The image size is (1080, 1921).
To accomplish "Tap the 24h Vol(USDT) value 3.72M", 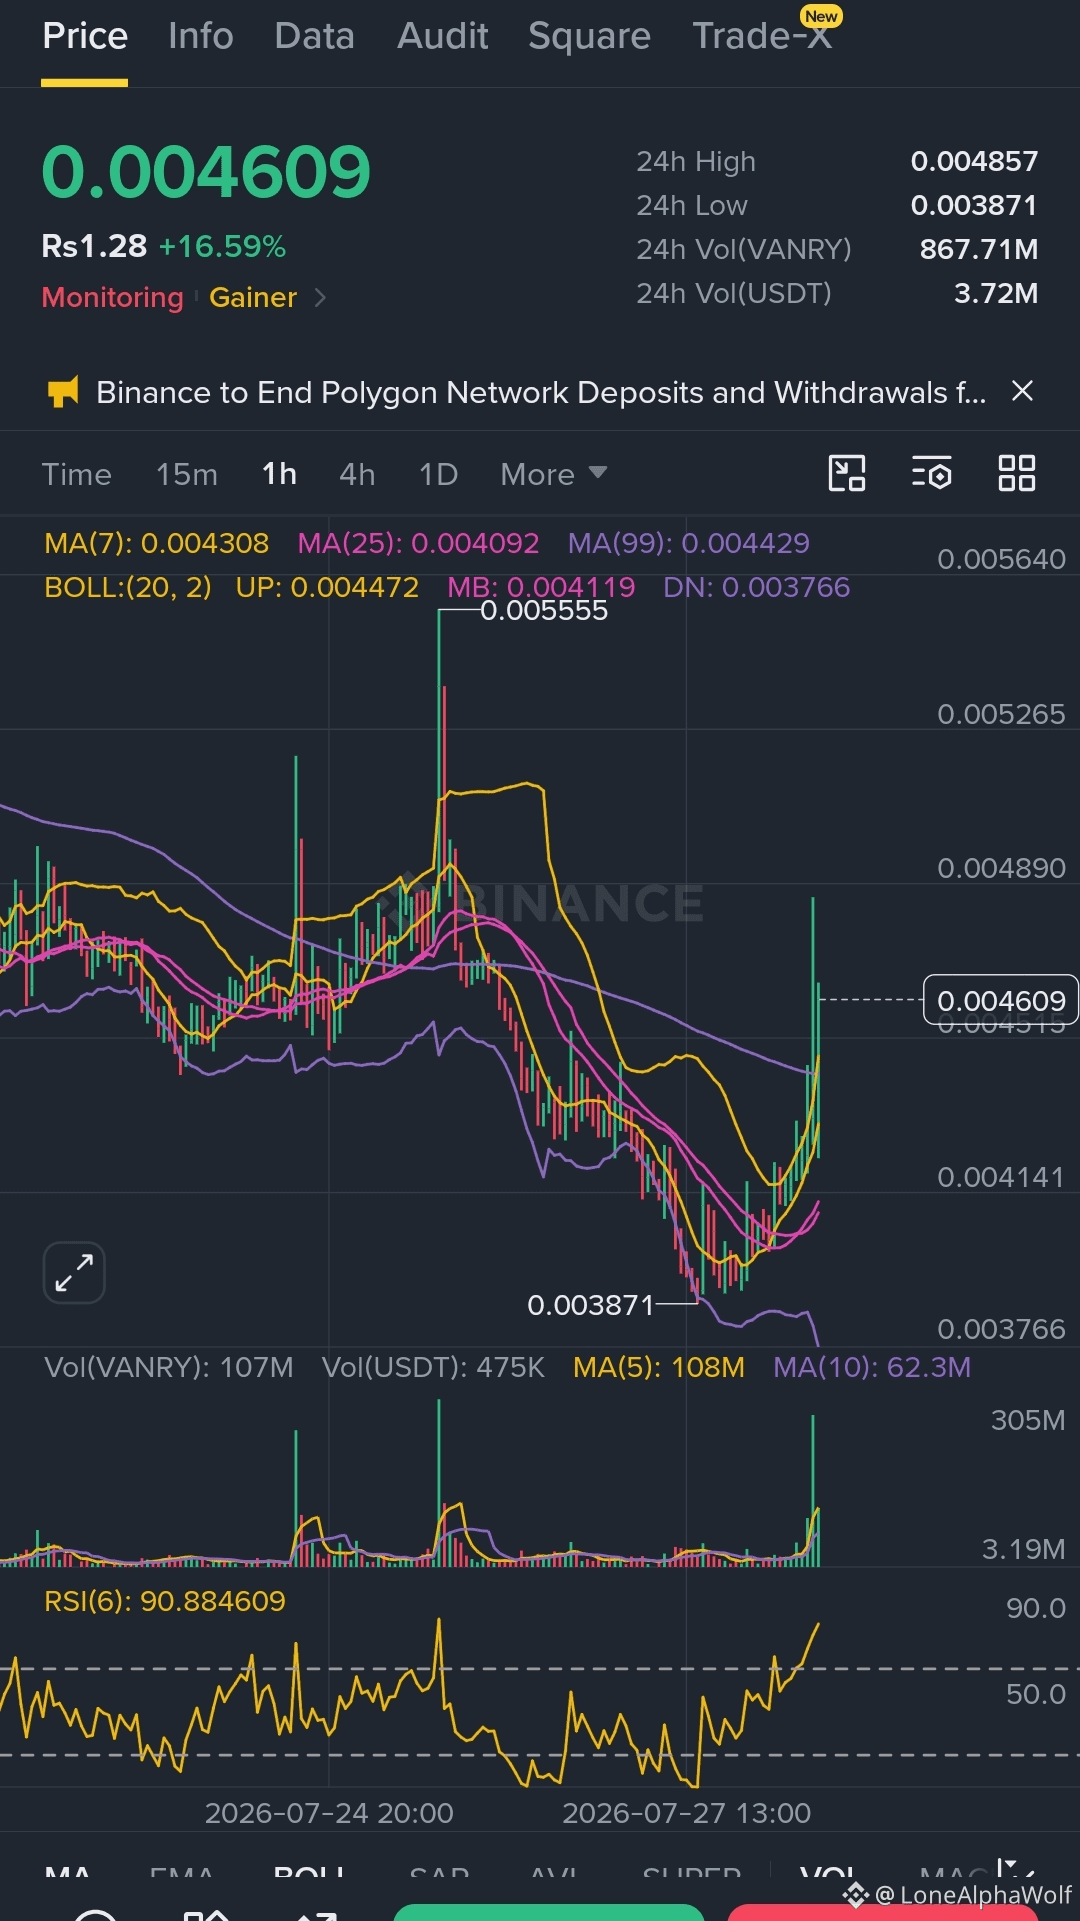I will [996, 293].
